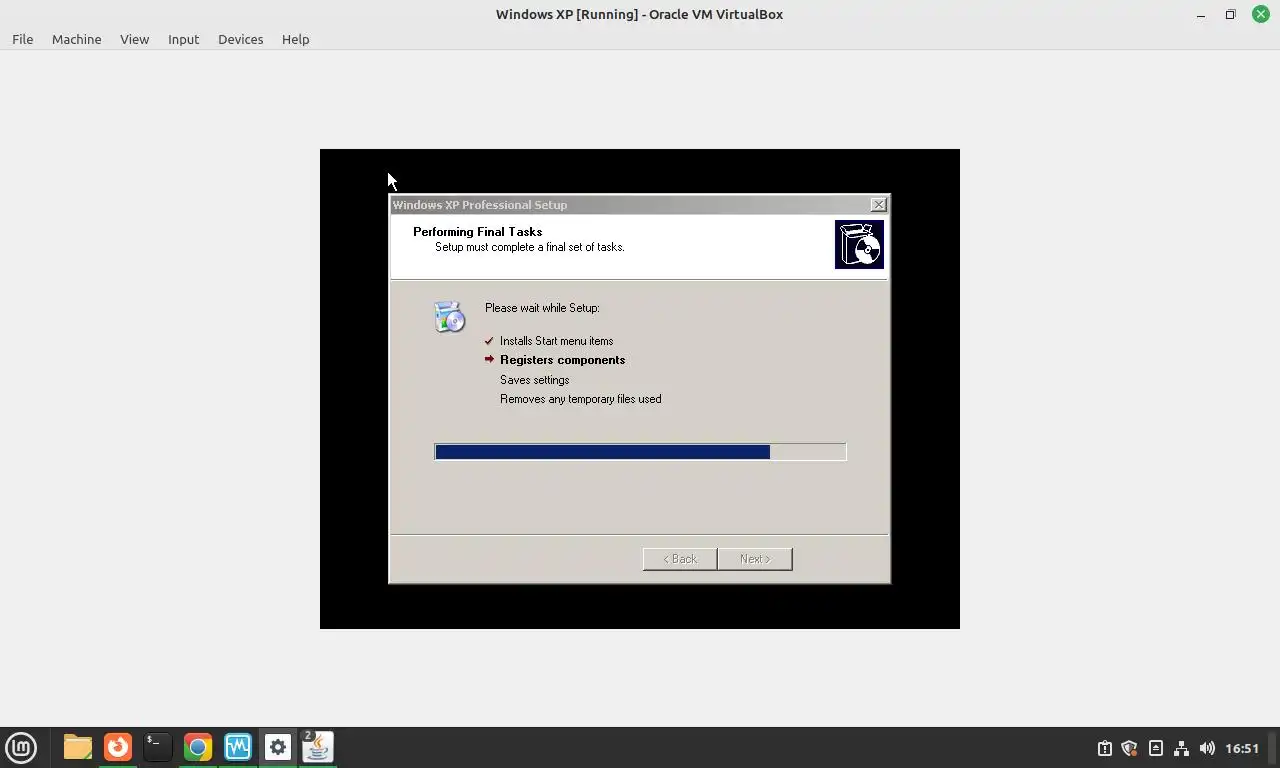Open the Terminal from the taskbar
1280x768 pixels.
point(157,747)
